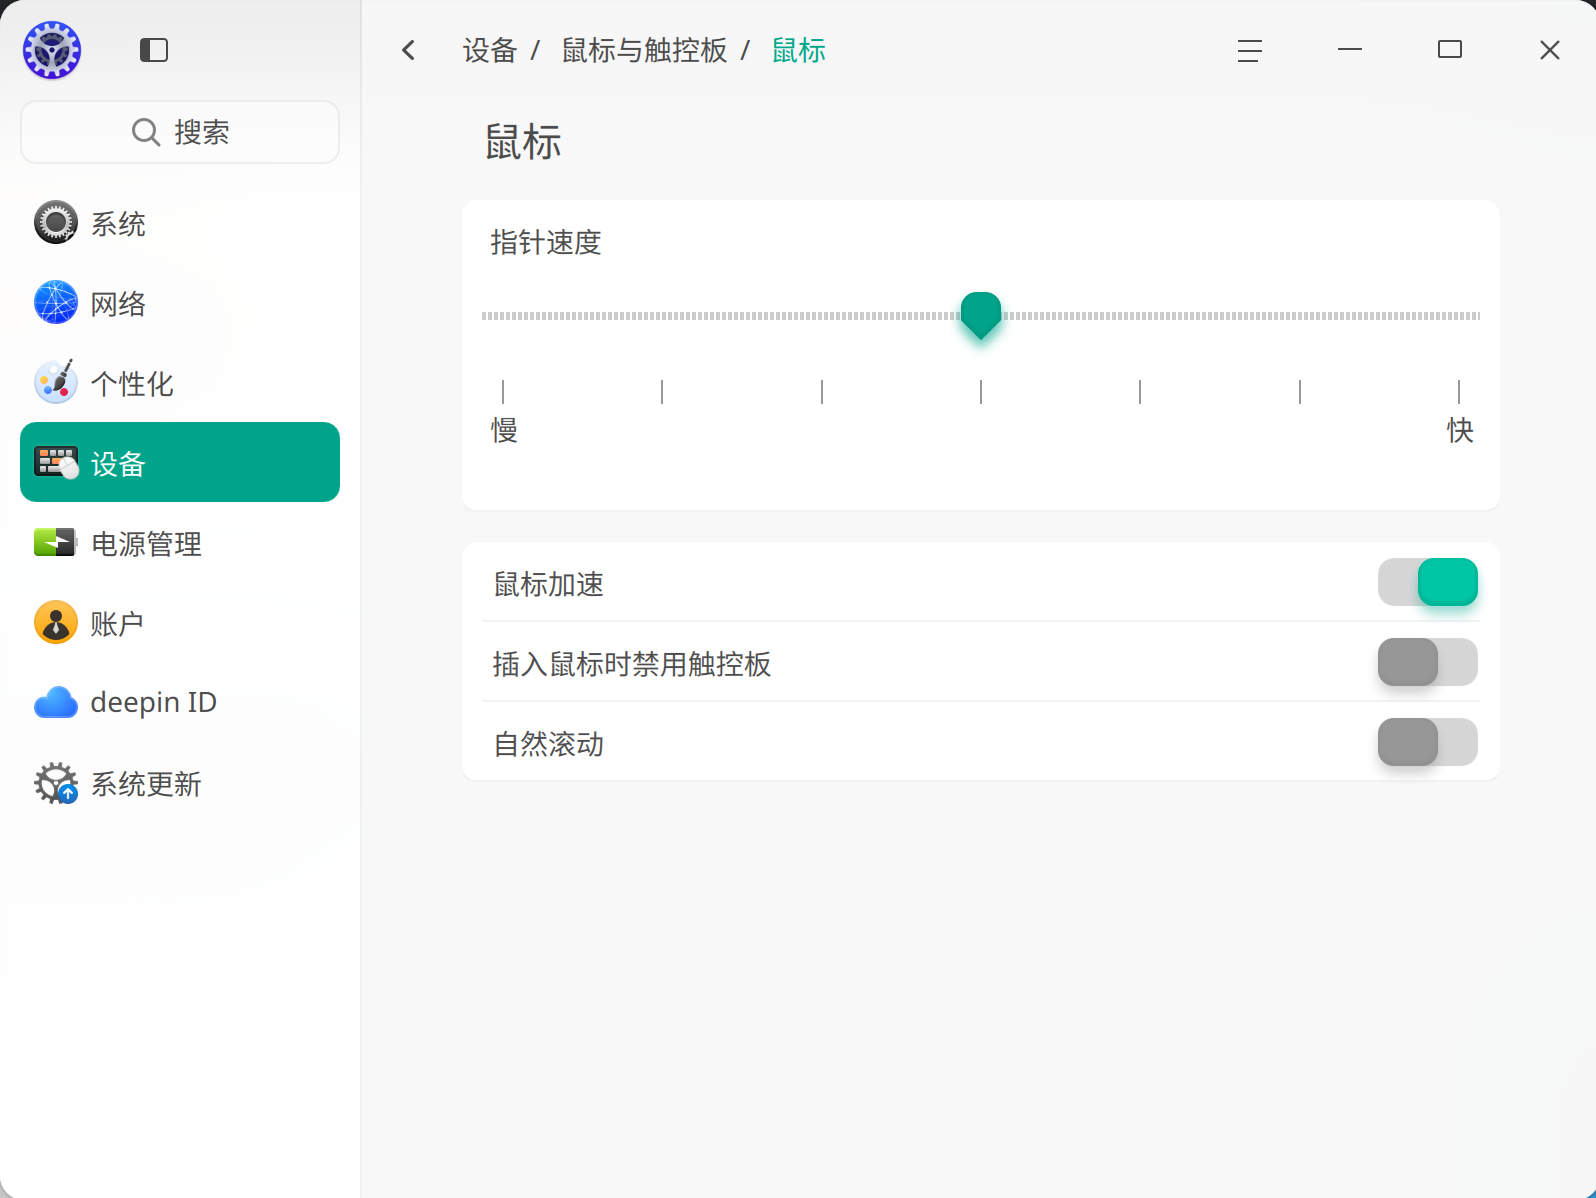Navigate to 设备 in the breadcrumb

(x=490, y=50)
